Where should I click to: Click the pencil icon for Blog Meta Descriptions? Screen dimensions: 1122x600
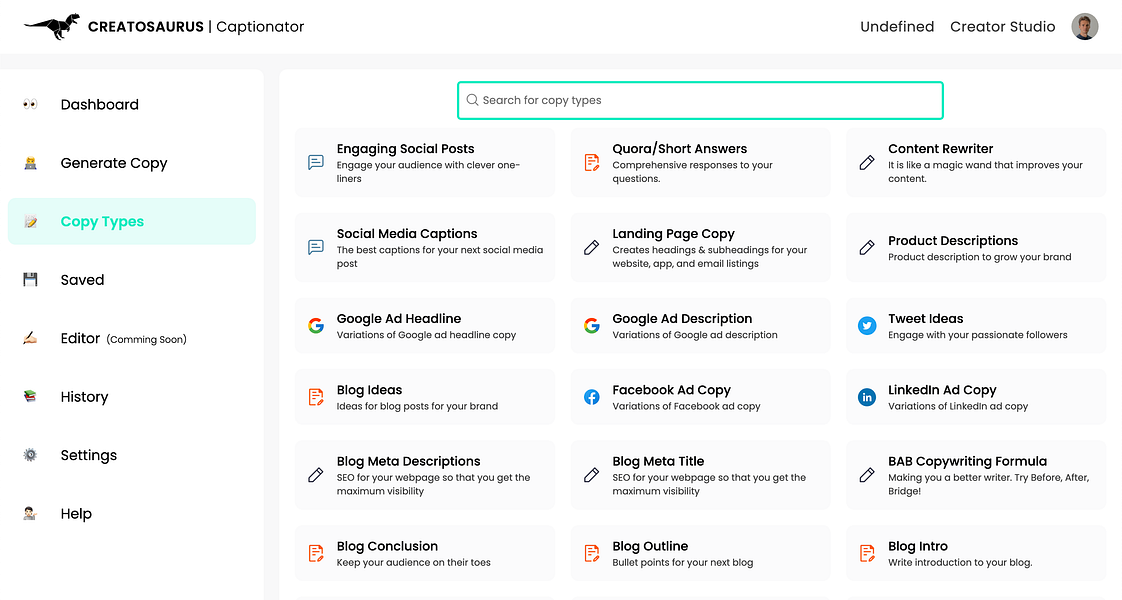tap(316, 475)
